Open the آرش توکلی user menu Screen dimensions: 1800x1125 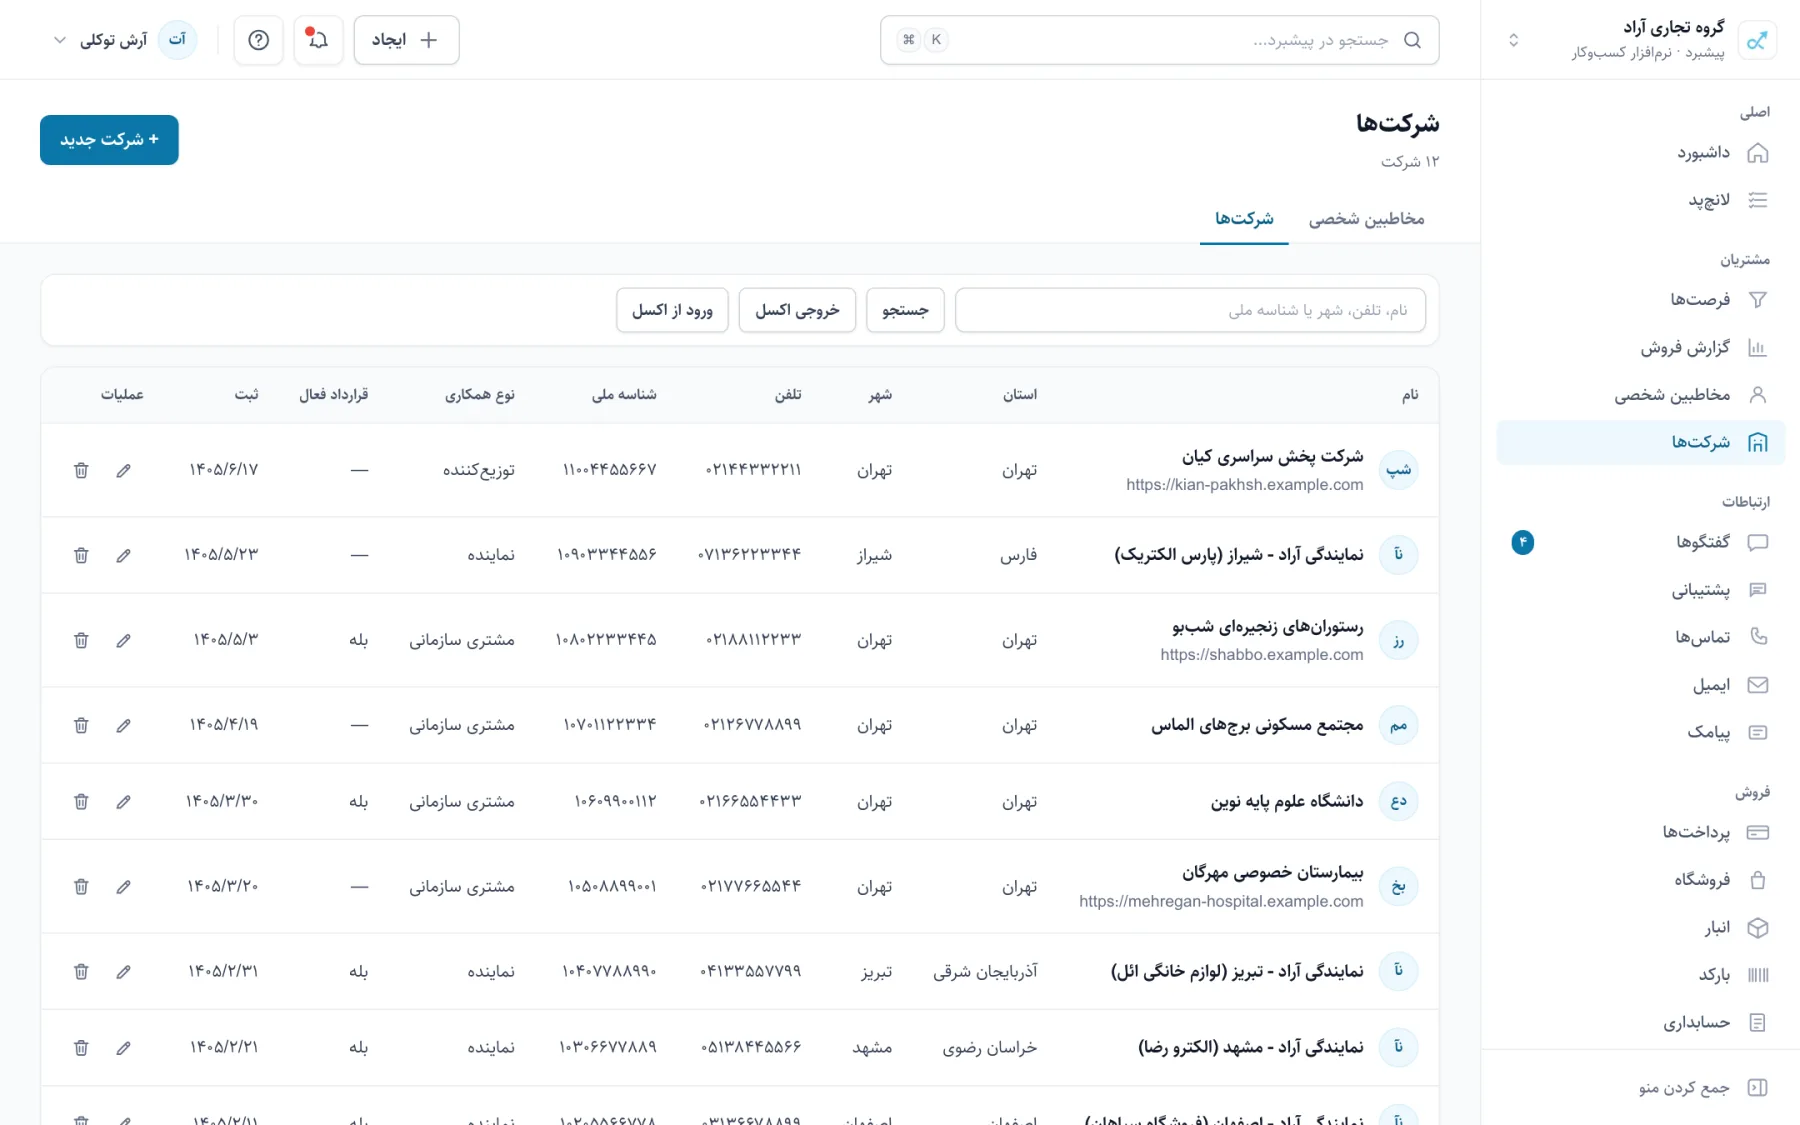coord(124,40)
